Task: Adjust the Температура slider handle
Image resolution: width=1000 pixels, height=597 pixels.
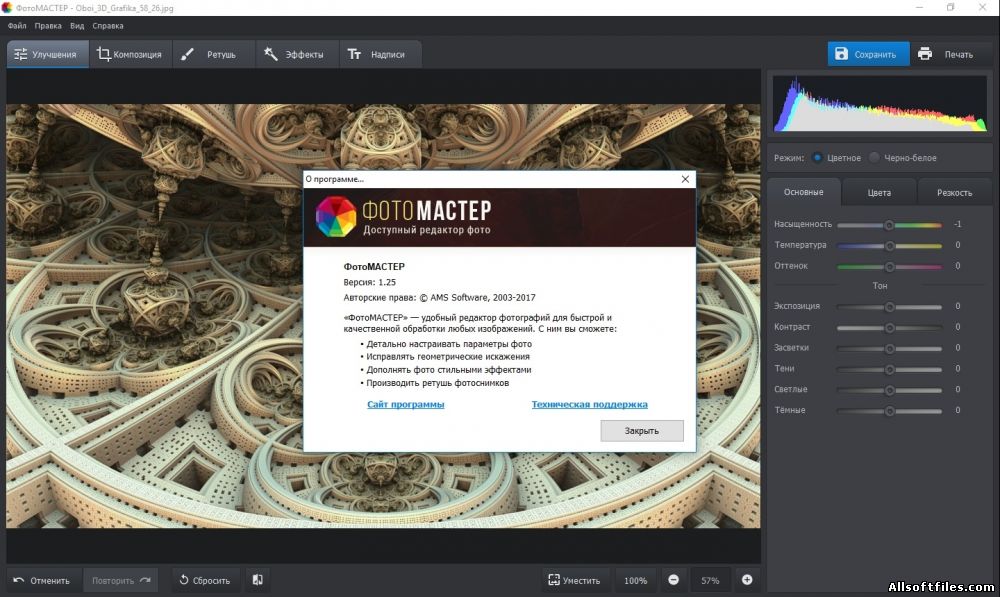Action: coord(890,246)
